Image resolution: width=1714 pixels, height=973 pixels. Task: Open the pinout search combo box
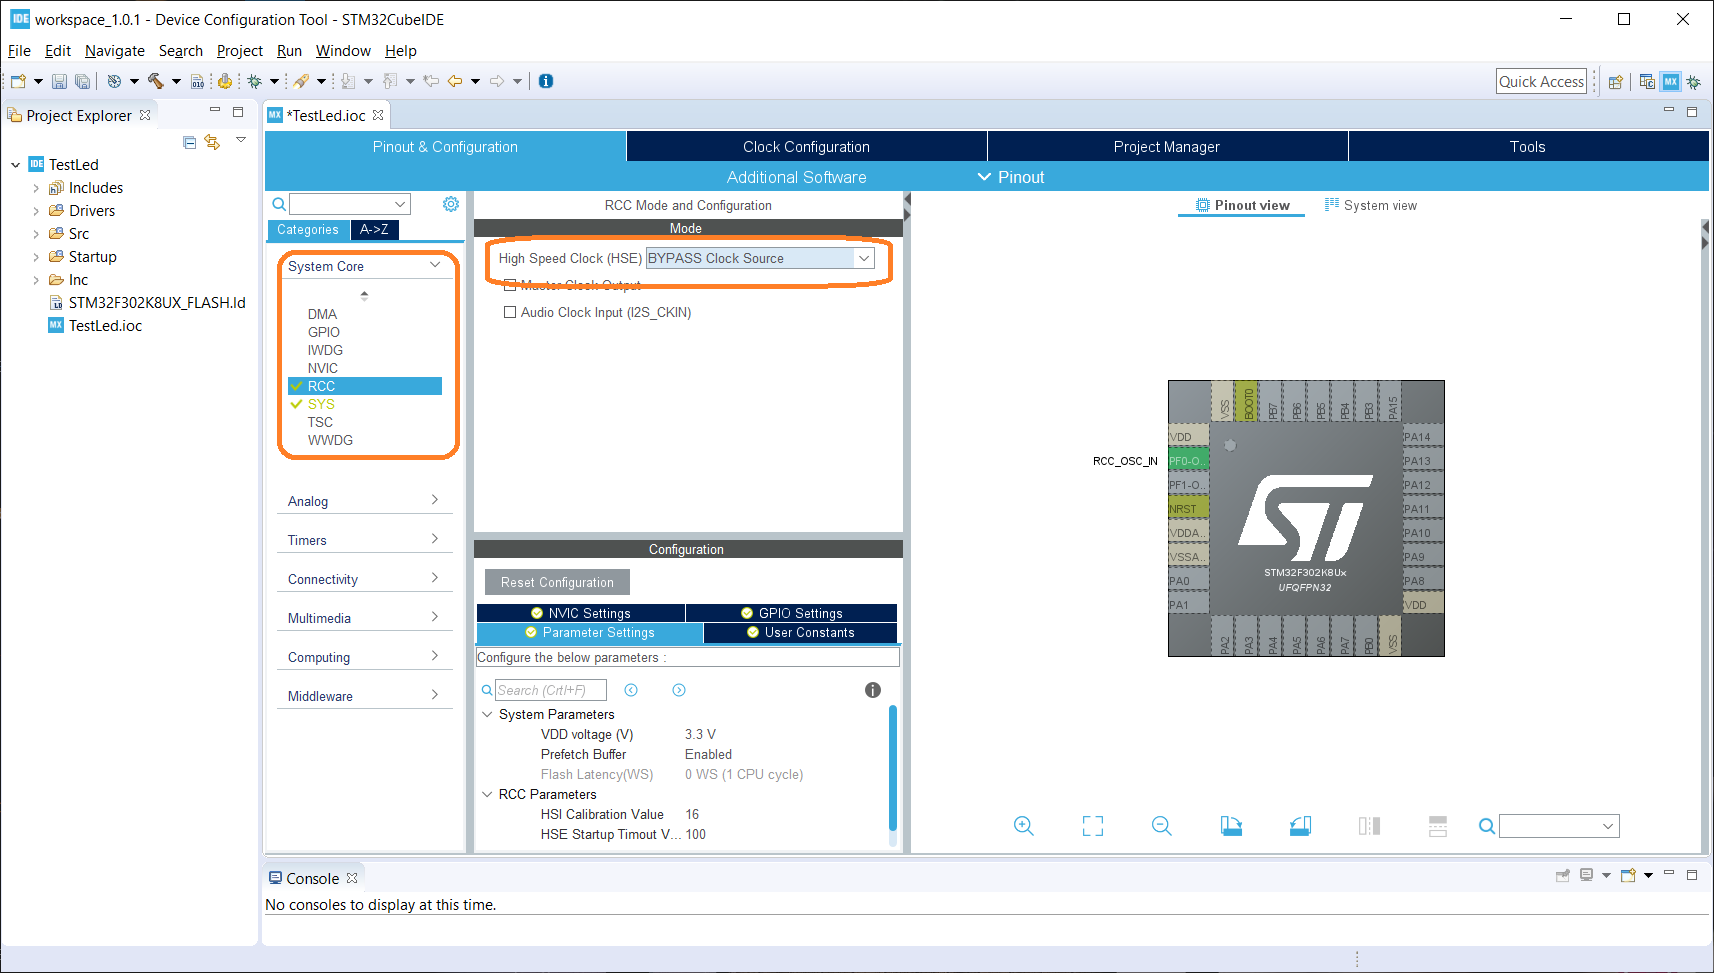1559,826
